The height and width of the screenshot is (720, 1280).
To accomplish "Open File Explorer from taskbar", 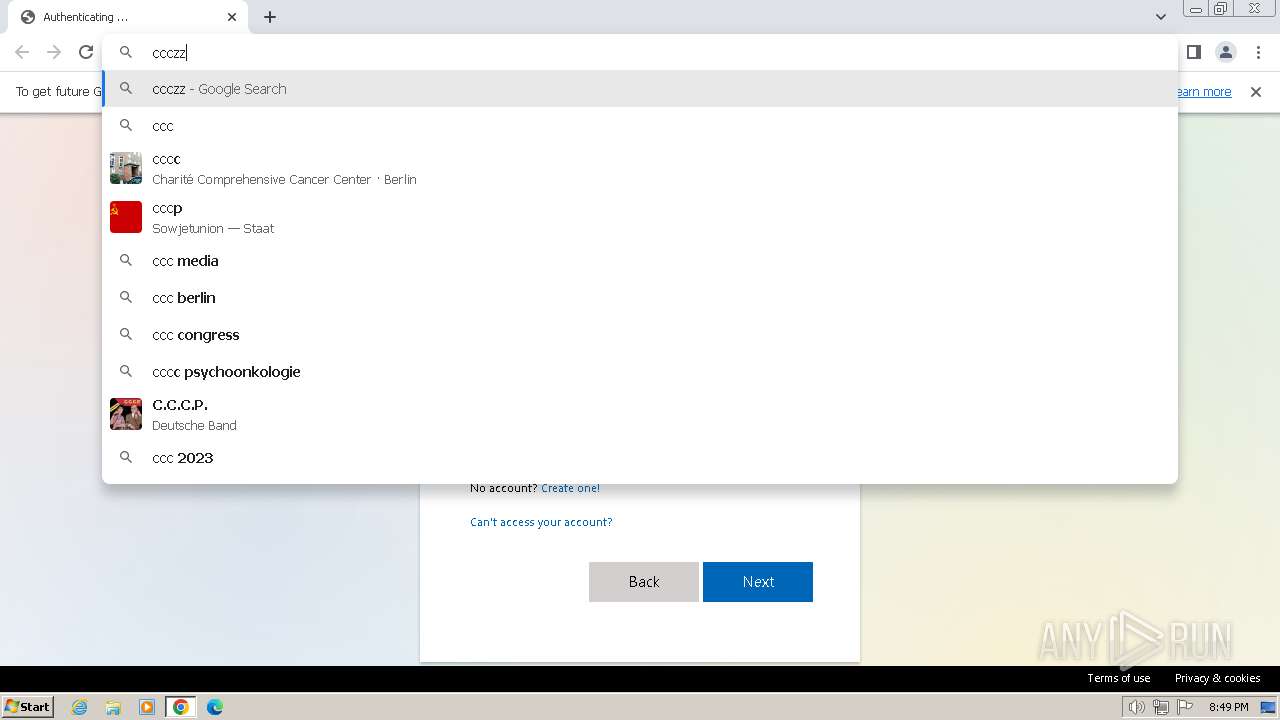I will [113, 707].
